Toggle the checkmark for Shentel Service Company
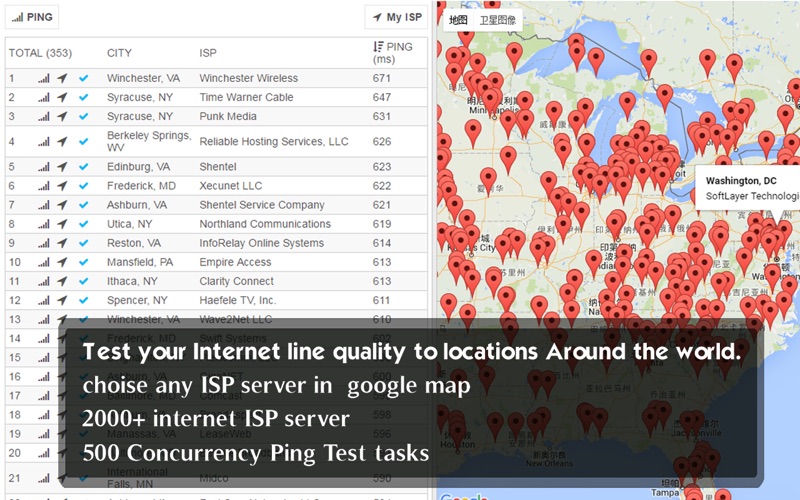Image resolution: width=800 pixels, height=500 pixels. coord(84,205)
